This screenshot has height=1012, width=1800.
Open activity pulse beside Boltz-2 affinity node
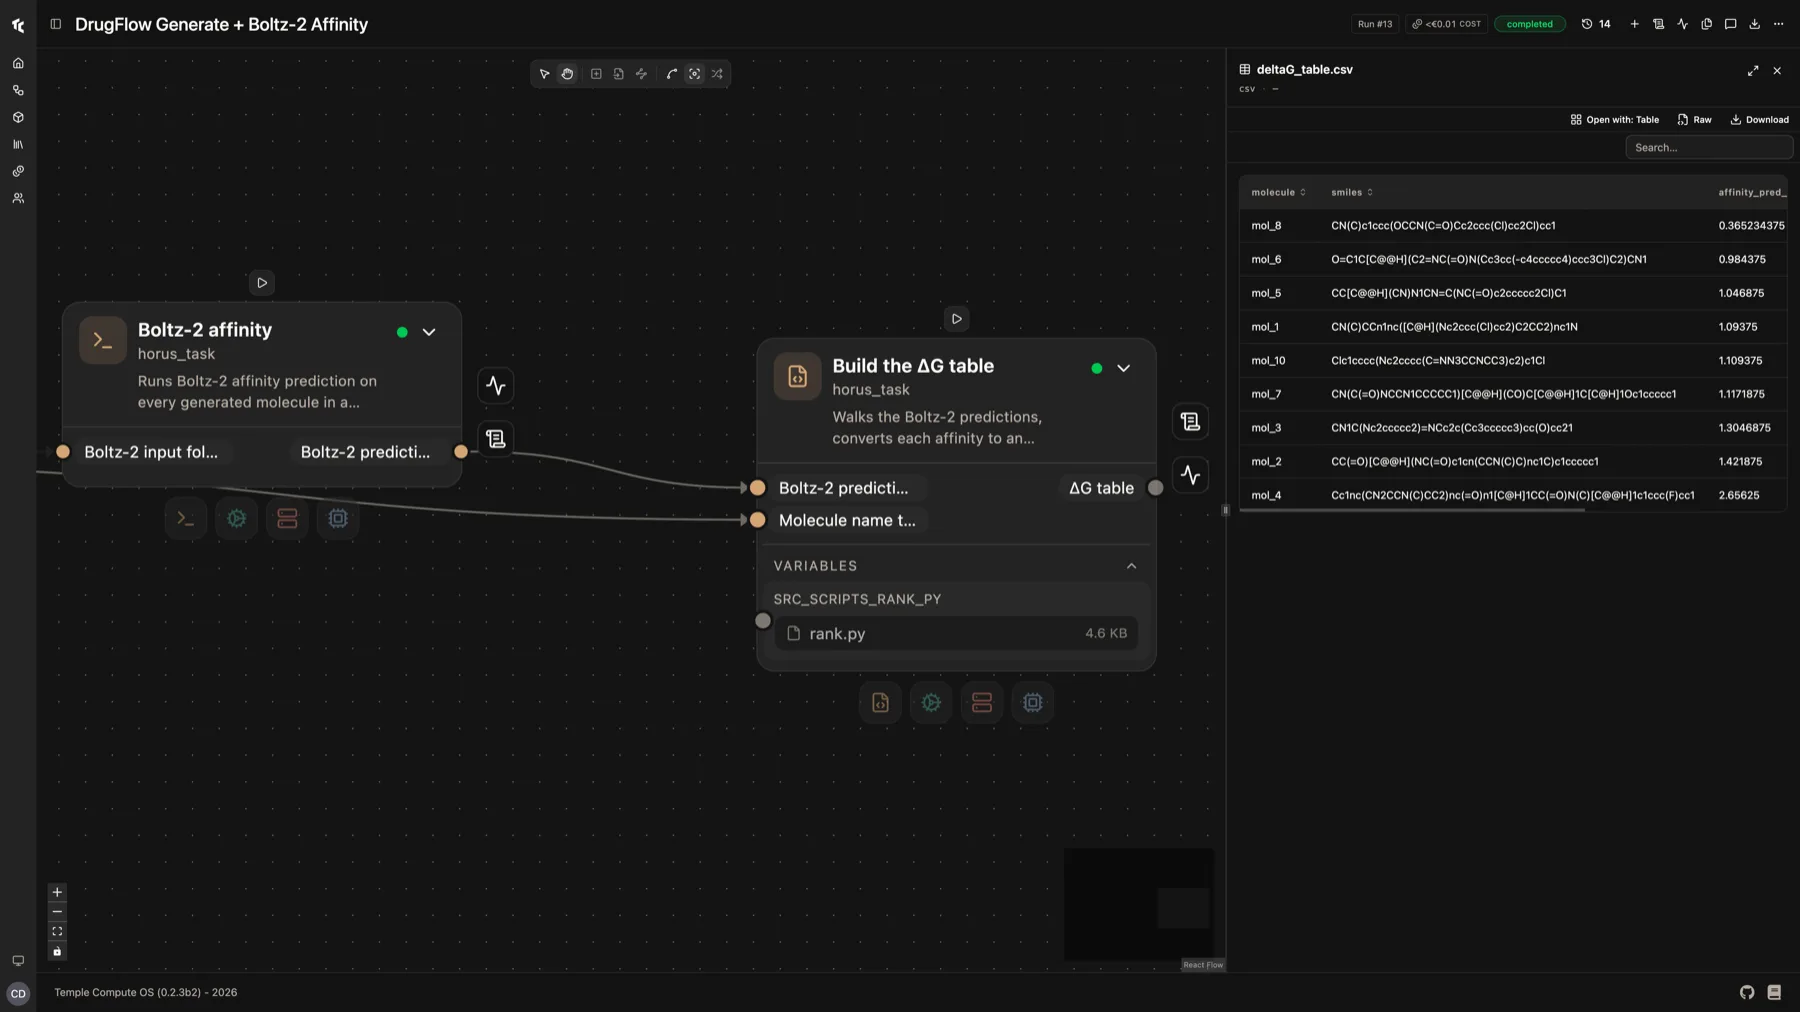pyautogui.click(x=496, y=386)
